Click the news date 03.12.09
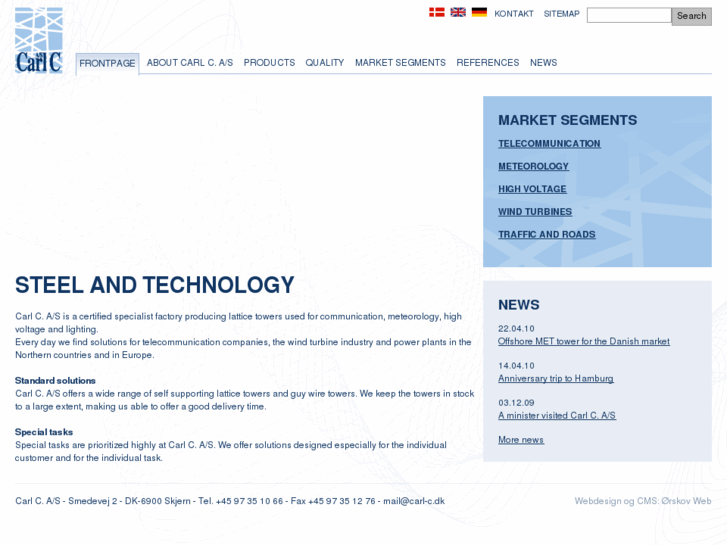 [x=516, y=403]
